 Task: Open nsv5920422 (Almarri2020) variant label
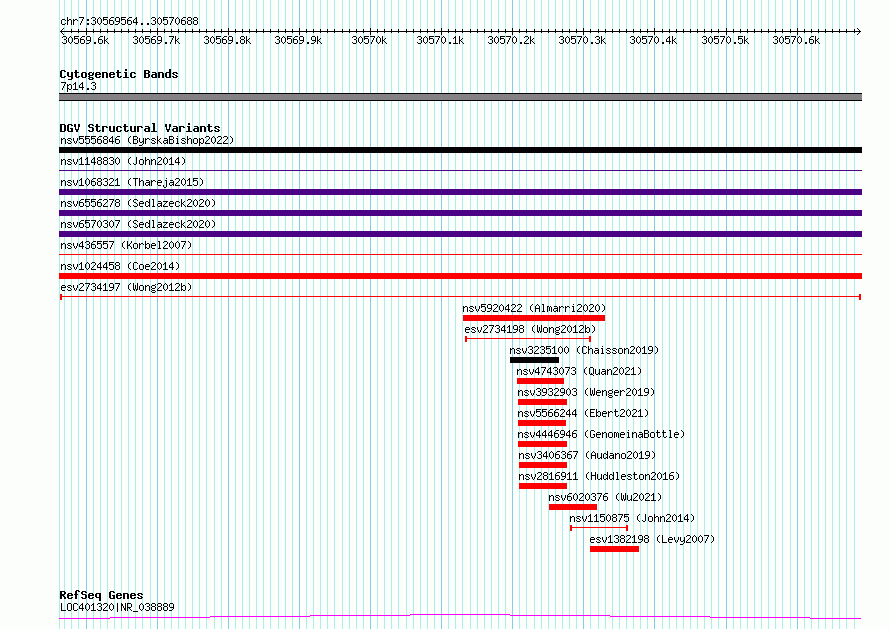click(534, 308)
